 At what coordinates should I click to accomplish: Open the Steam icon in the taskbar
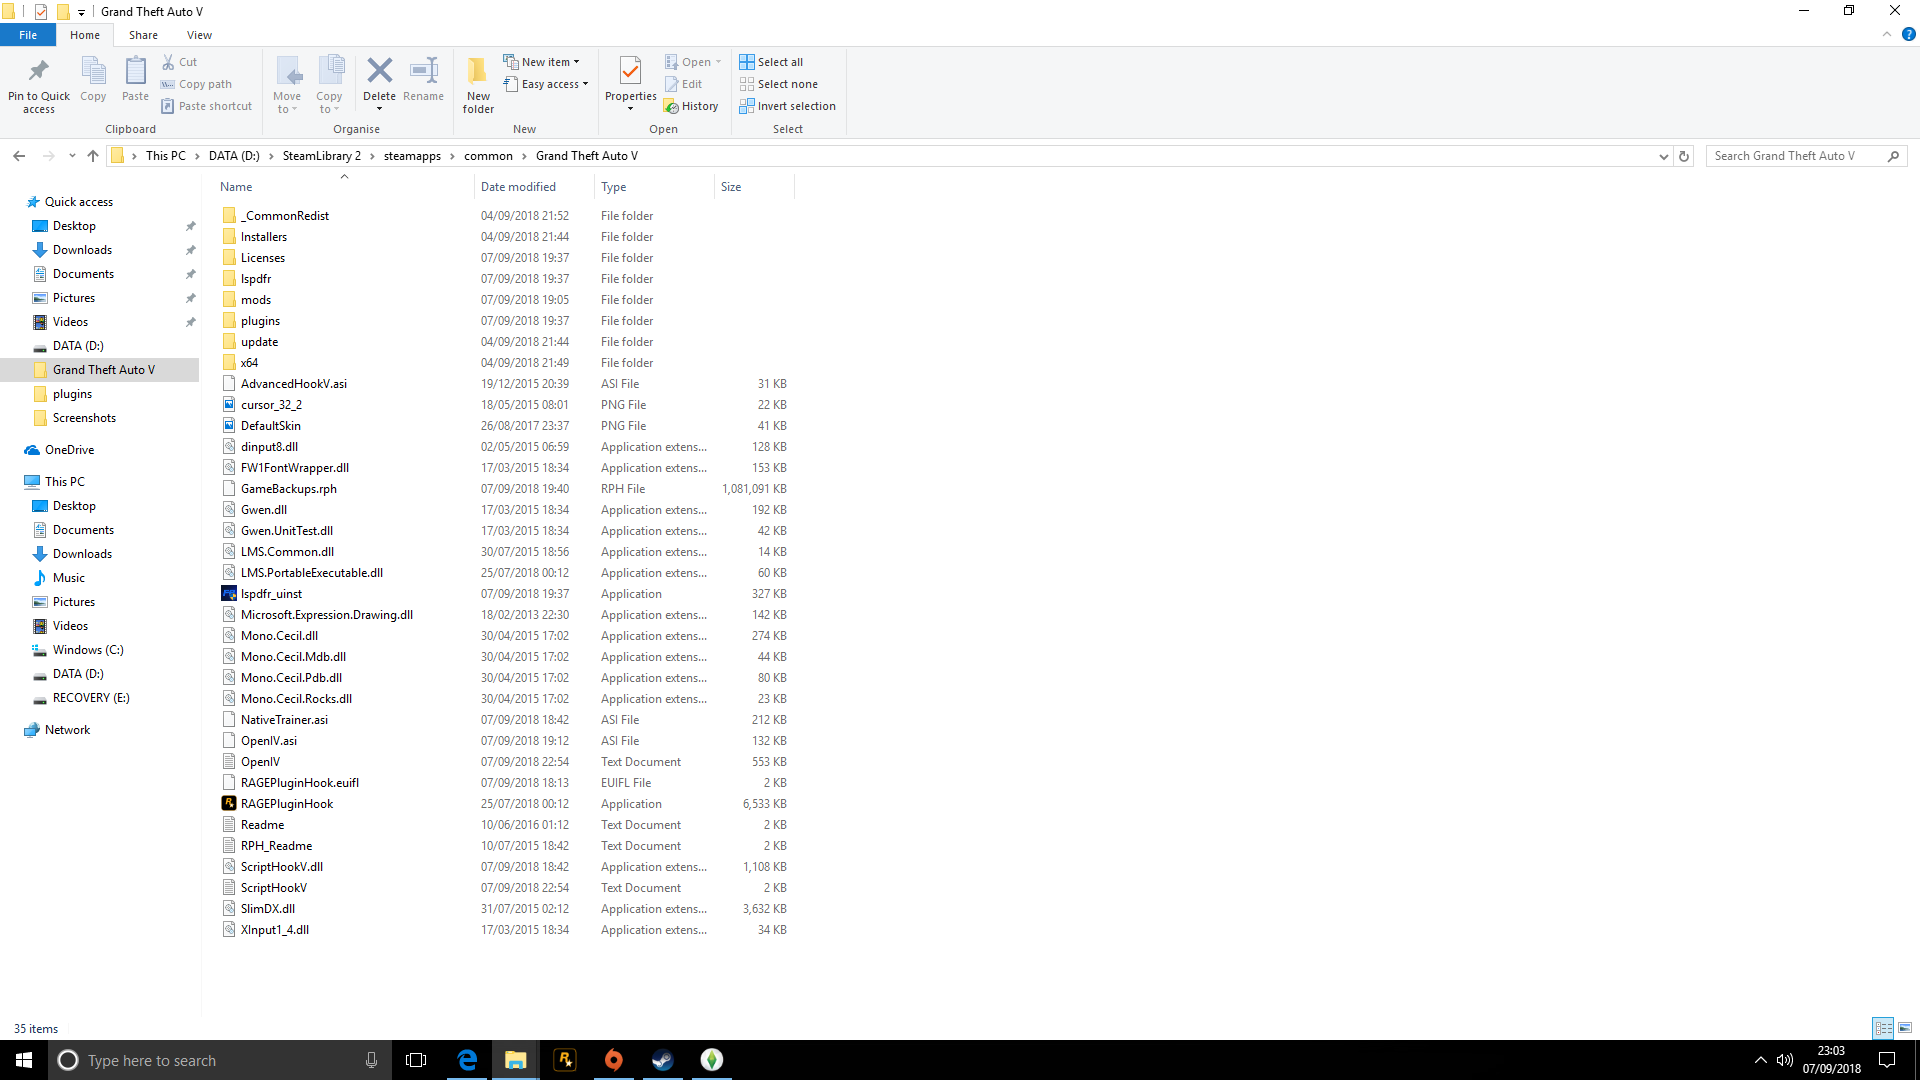[662, 1060]
